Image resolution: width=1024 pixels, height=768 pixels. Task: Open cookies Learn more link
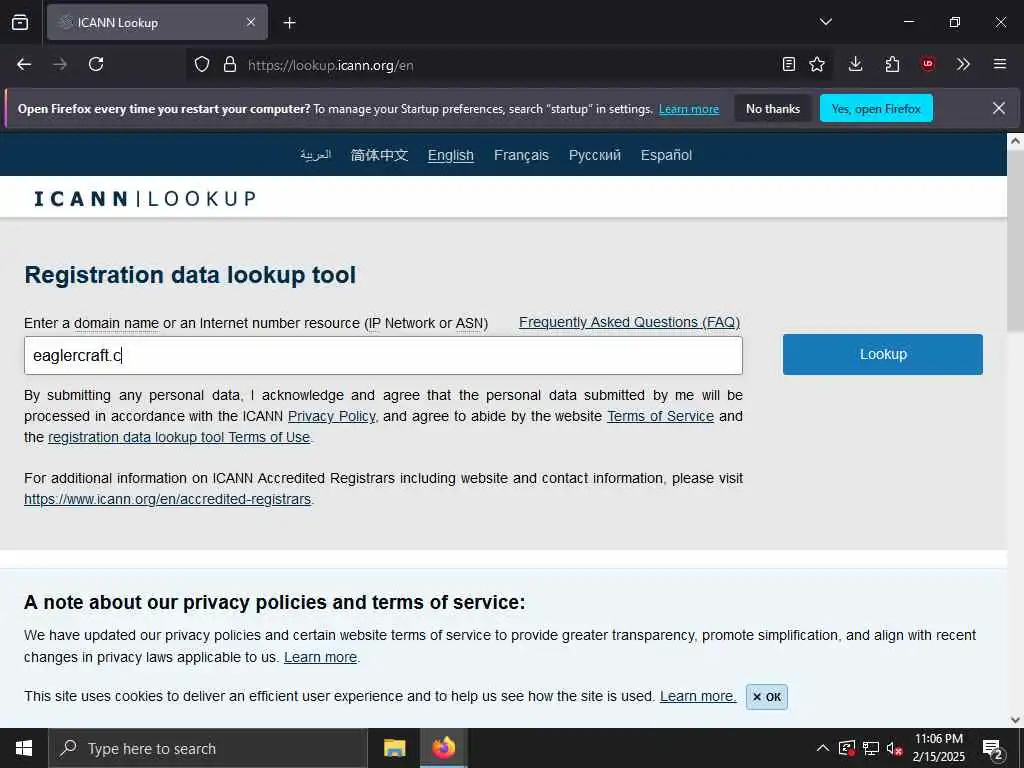coord(698,696)
